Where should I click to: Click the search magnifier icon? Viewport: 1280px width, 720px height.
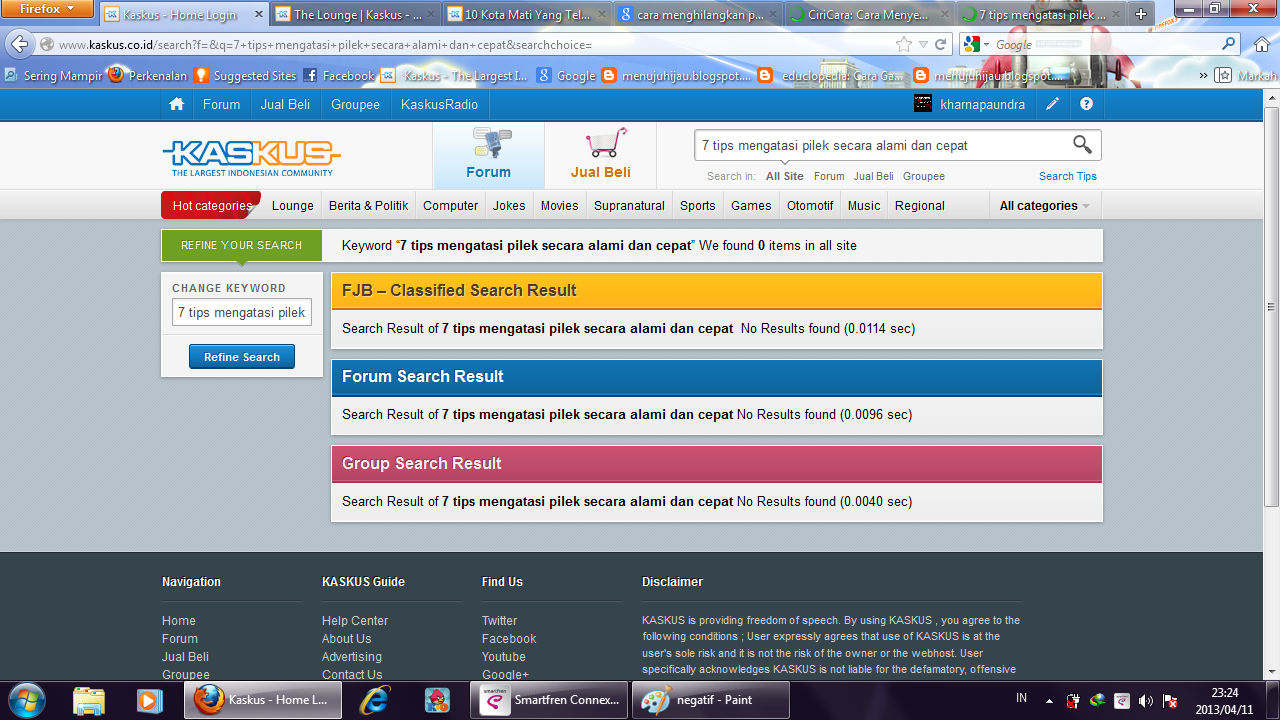pos(1082,145)
